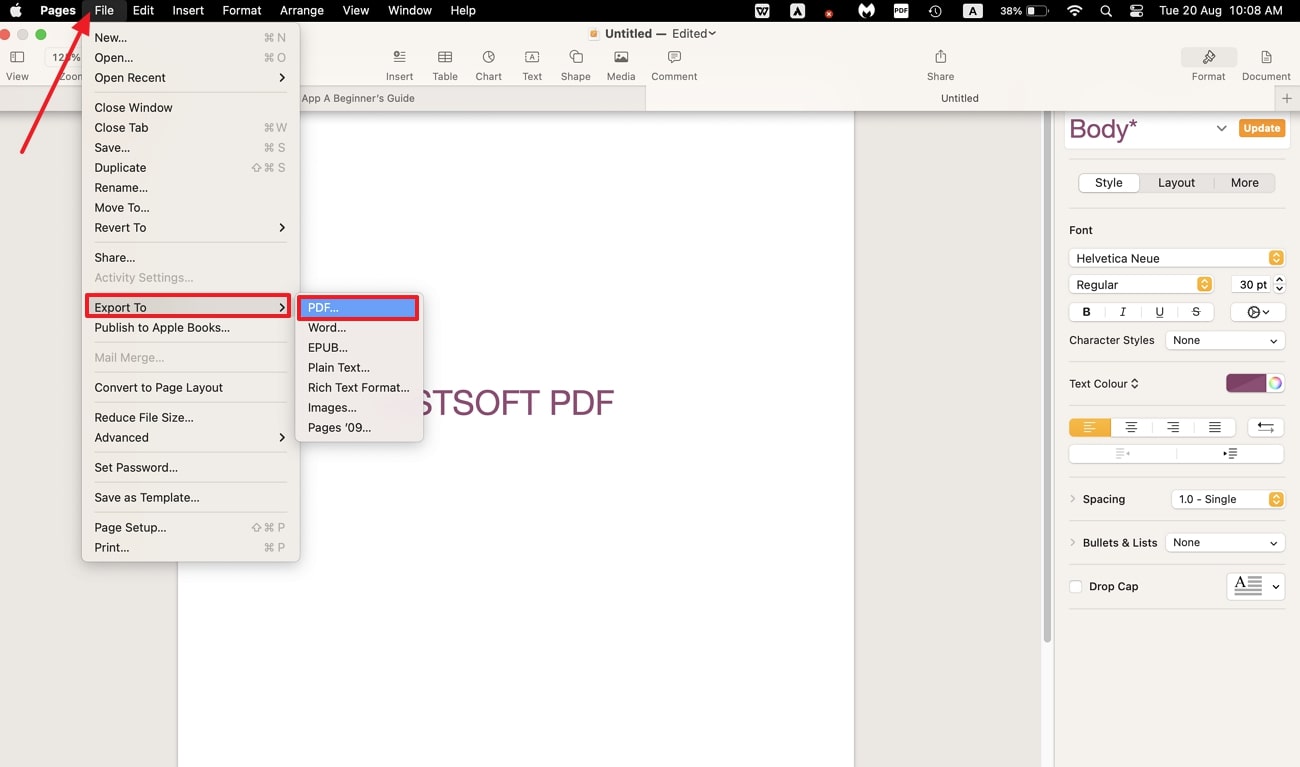Align text right
The image size is (1300, 767).
click(x=1173, y=427)
